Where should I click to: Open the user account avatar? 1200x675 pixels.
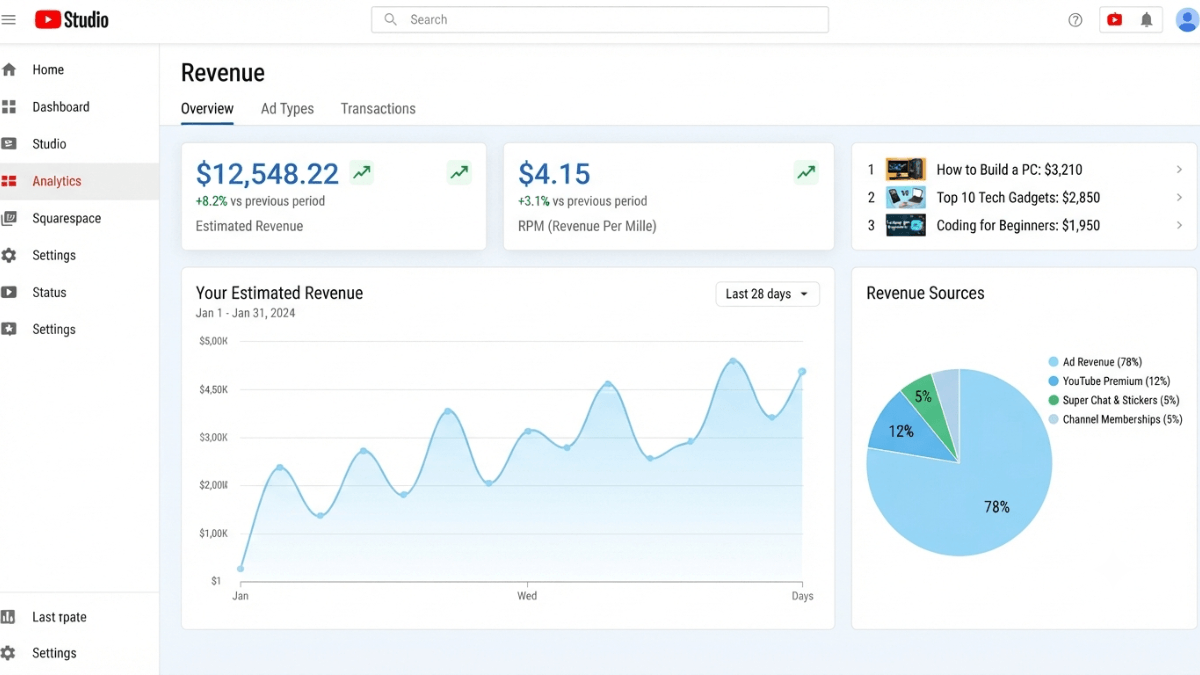point(1186,19)
